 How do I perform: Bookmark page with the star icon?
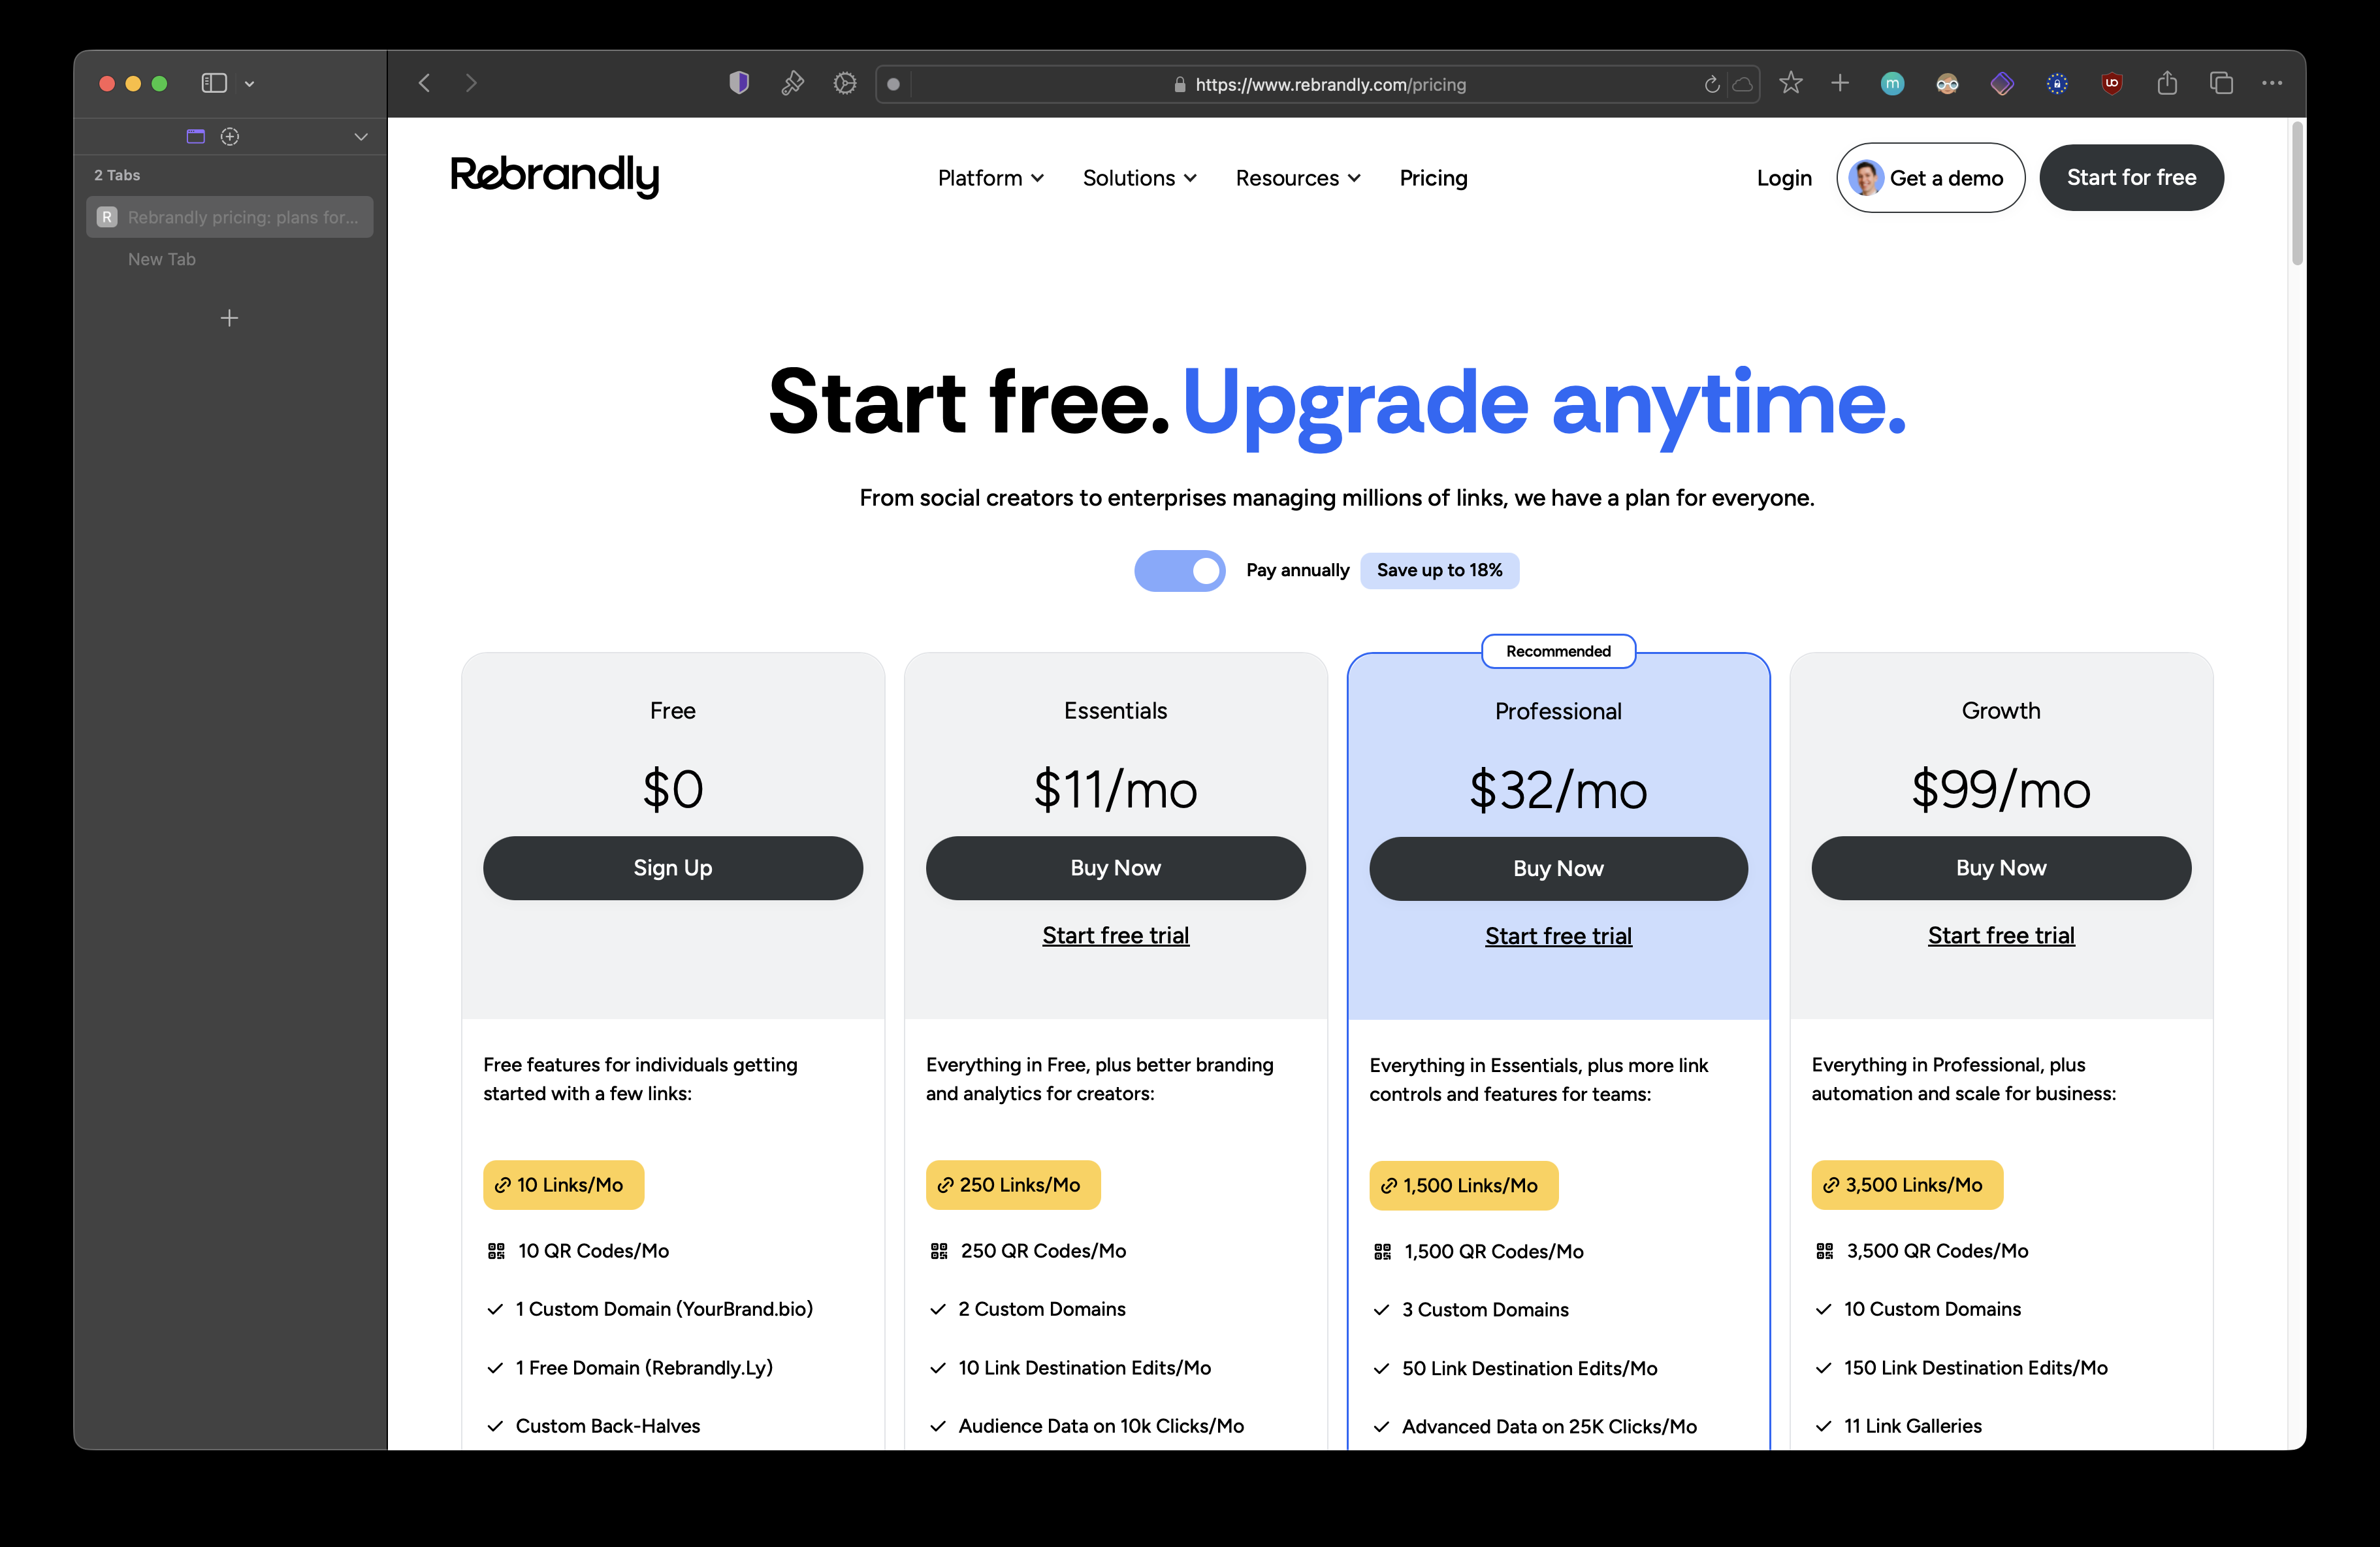[x=1790, y=83]
